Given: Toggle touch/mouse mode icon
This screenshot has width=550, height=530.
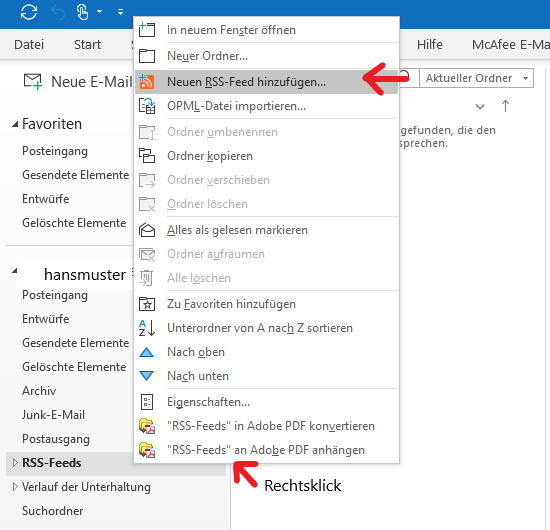Looking at the screenshot, I should tap(82, 12).
